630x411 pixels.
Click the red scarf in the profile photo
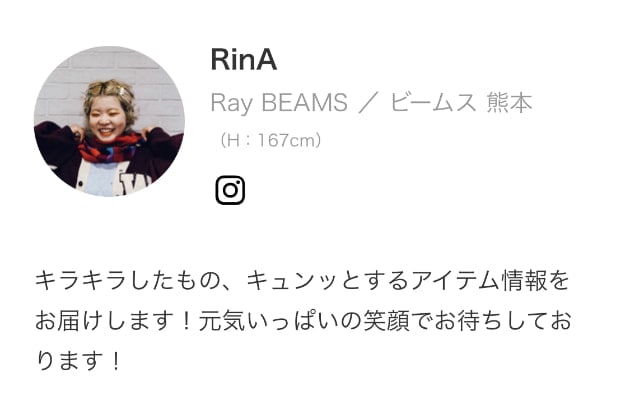109,149
